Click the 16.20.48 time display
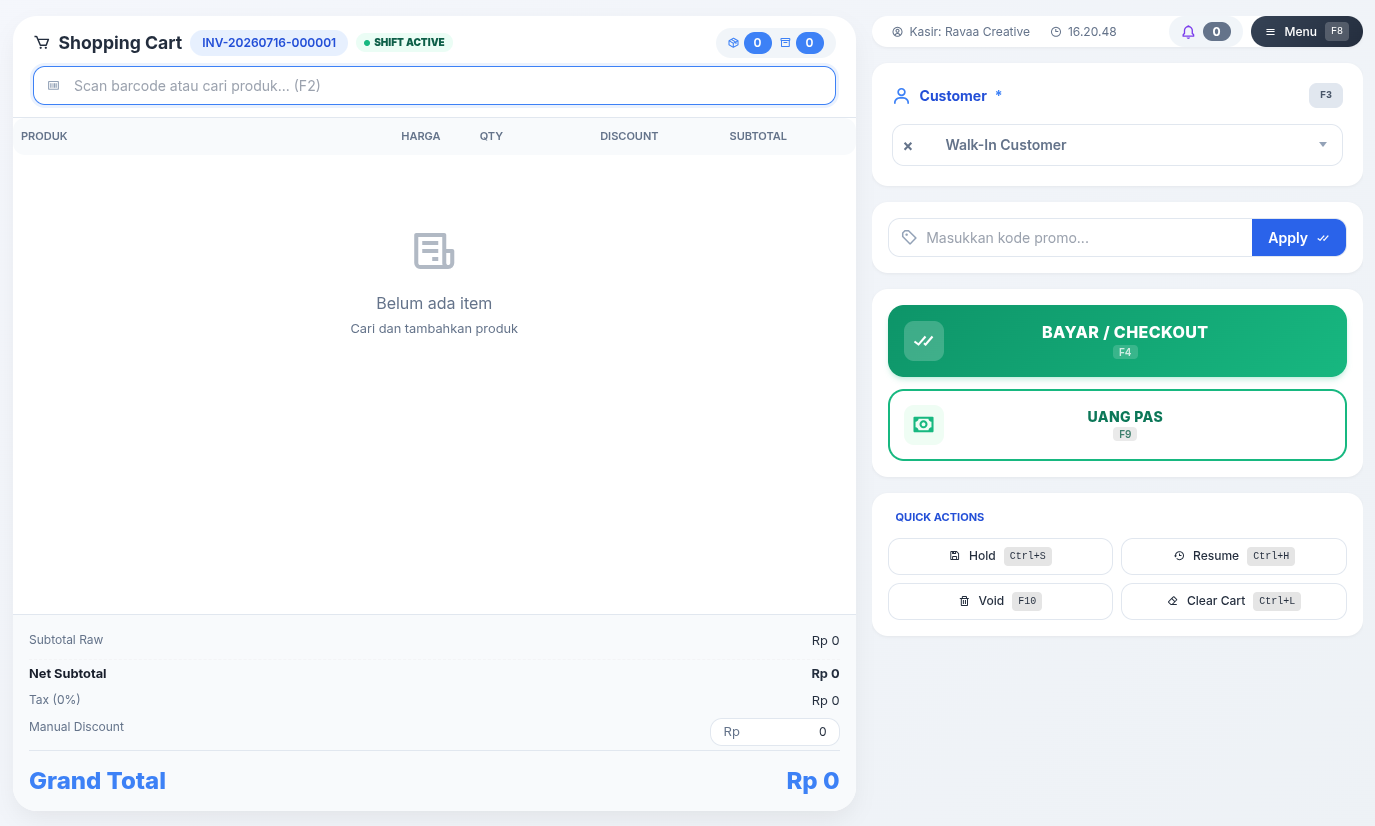1375x826 pixels. 1092,32
